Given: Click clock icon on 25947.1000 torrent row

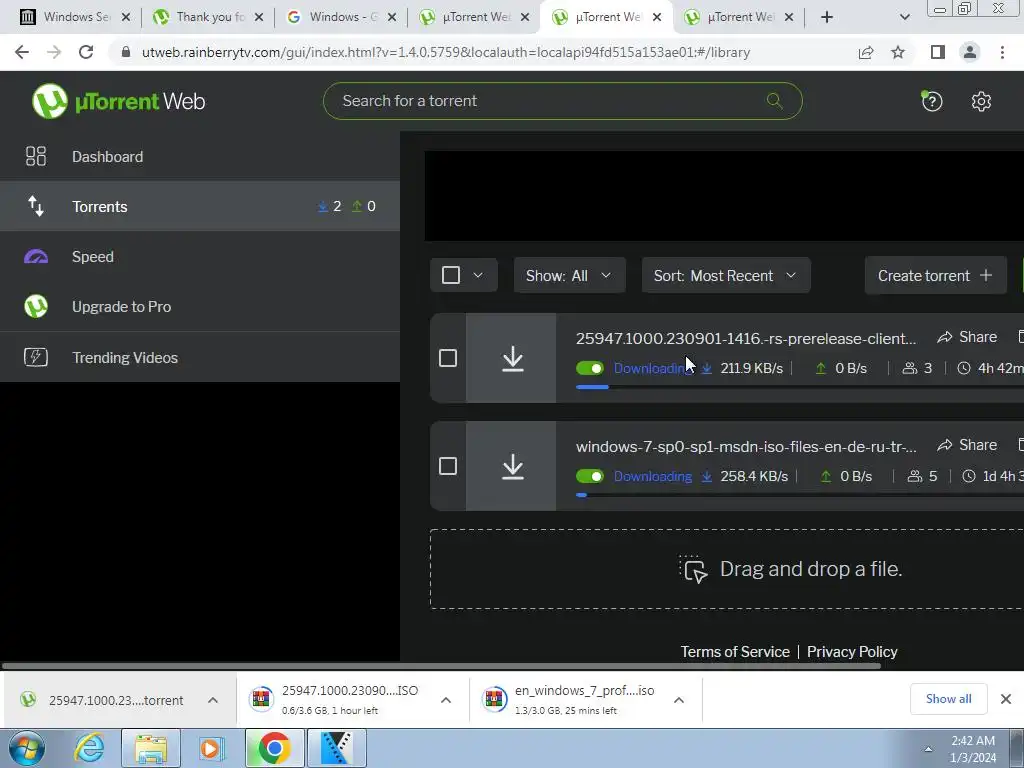Looking at the screenshot, I should (964, 368).
